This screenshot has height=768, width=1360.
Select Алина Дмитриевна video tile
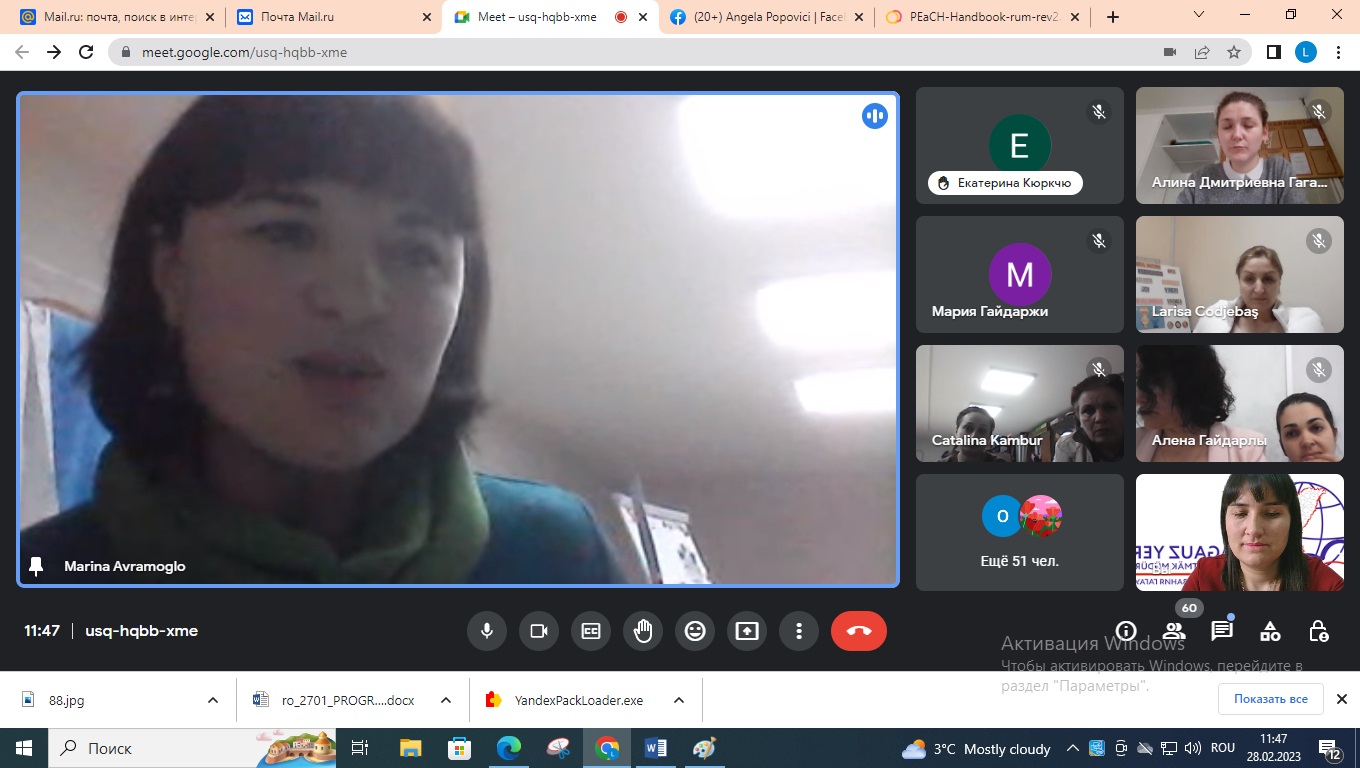pos(1240,146)
